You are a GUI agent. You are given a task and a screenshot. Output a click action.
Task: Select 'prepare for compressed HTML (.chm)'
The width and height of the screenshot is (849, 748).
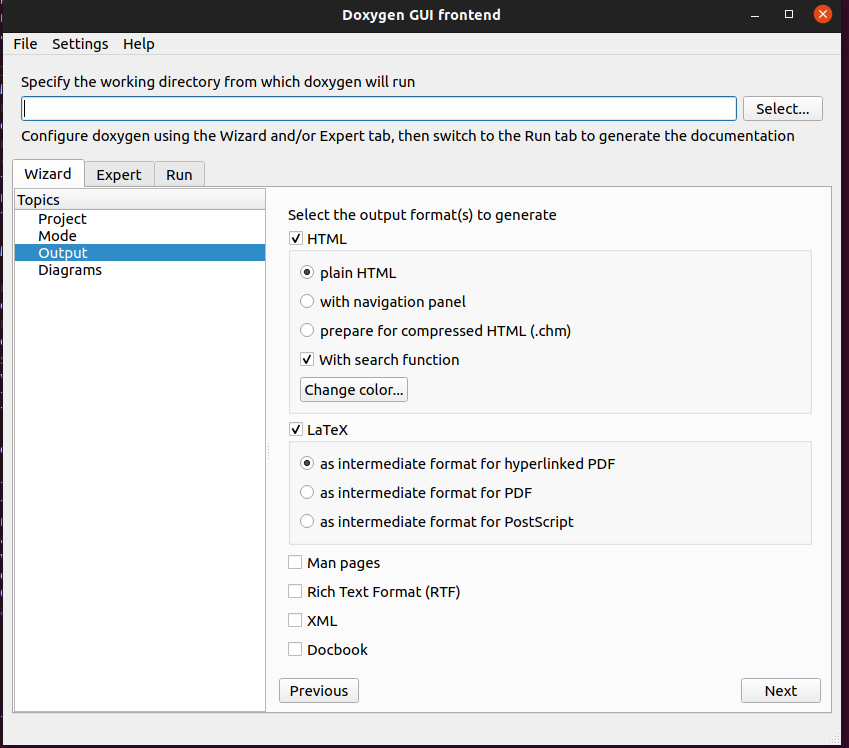click(x=307, y=330)
